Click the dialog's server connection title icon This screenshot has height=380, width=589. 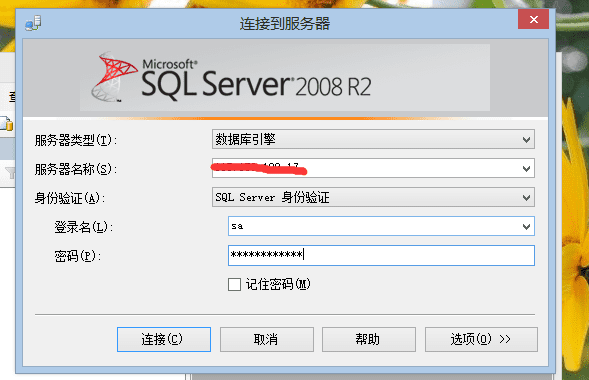tap(33, 23)
